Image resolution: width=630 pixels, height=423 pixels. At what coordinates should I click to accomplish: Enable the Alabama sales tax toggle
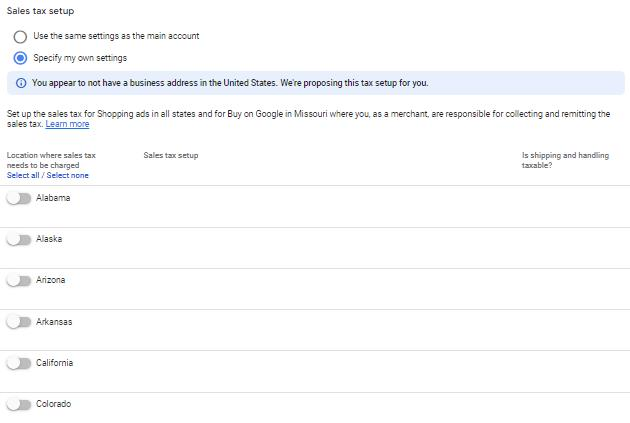point(19,198)
